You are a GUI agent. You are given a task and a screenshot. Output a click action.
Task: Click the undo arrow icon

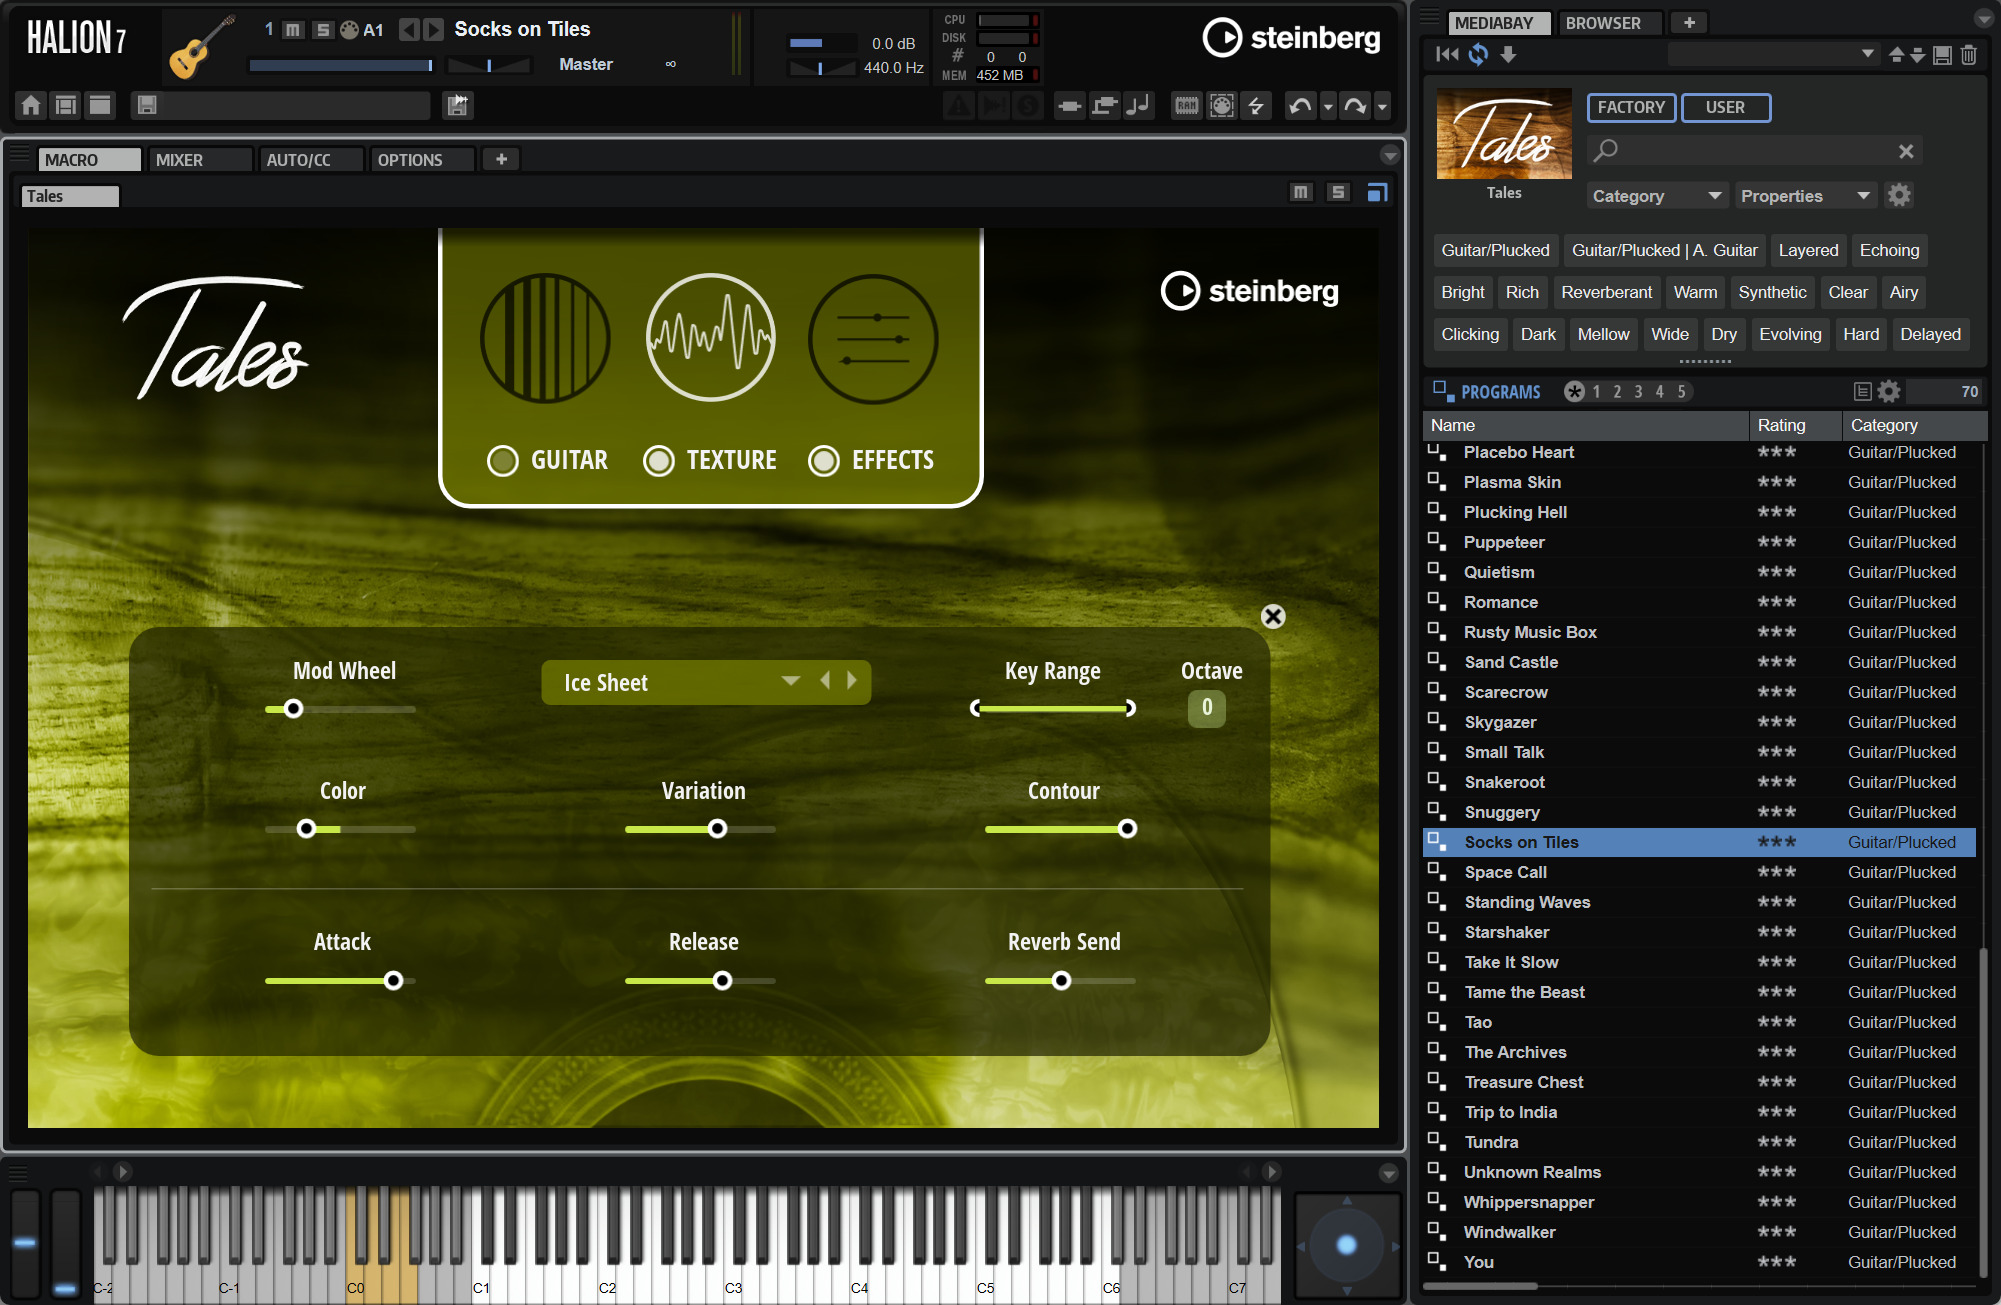tap(1300, 106)
